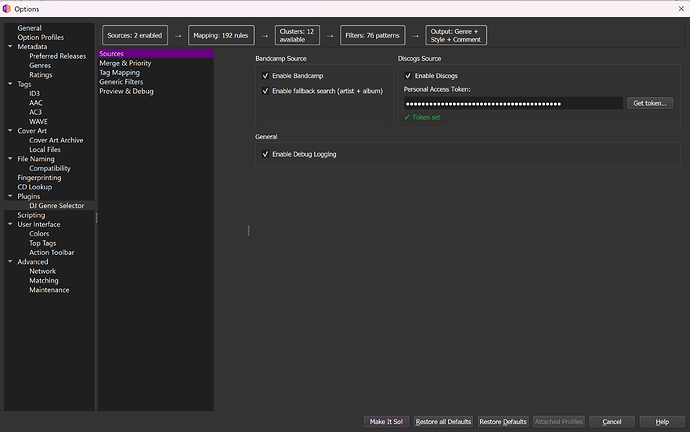This screenshot has height=432, width=690.
Task: Collapse the Metadata tree section
Action: point(10,47)
